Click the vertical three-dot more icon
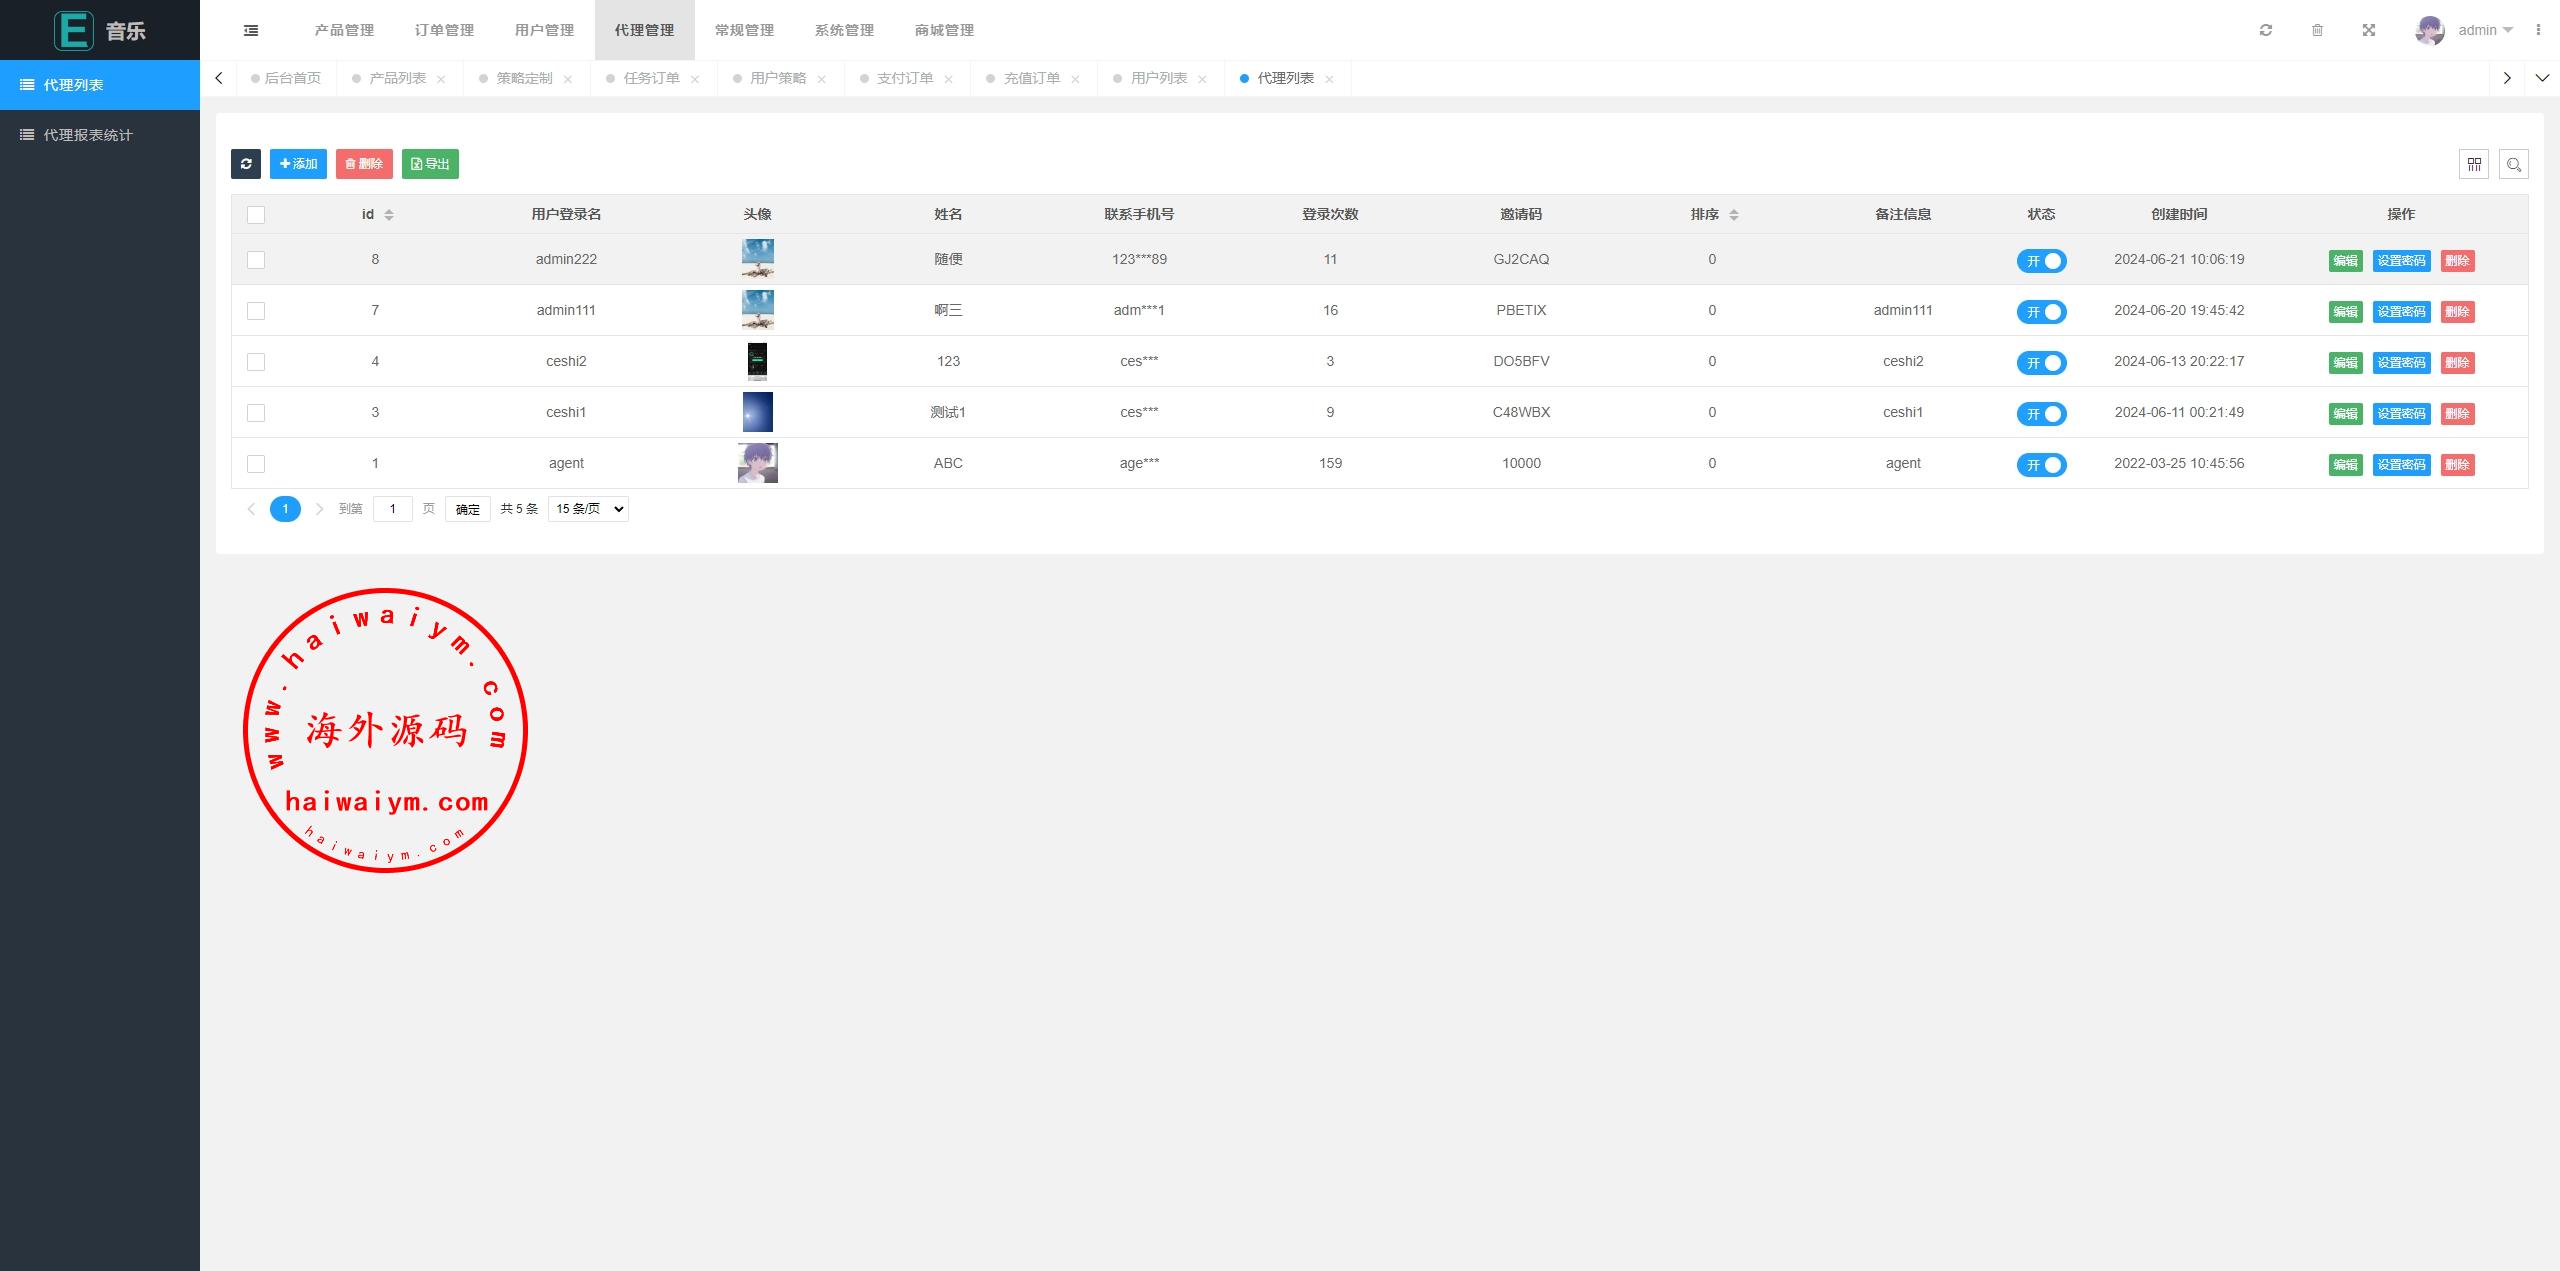The image size is (2560, 1271). click(2538, 31)
